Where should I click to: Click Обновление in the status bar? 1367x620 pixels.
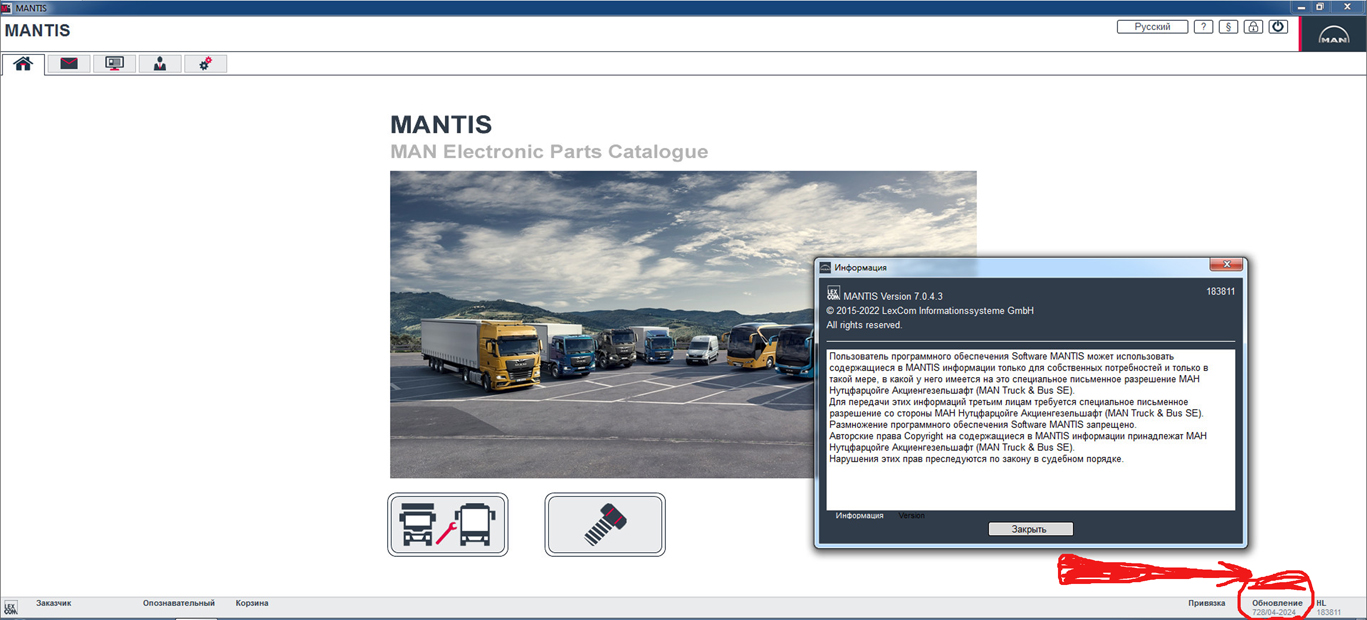tap(1277, 604)
